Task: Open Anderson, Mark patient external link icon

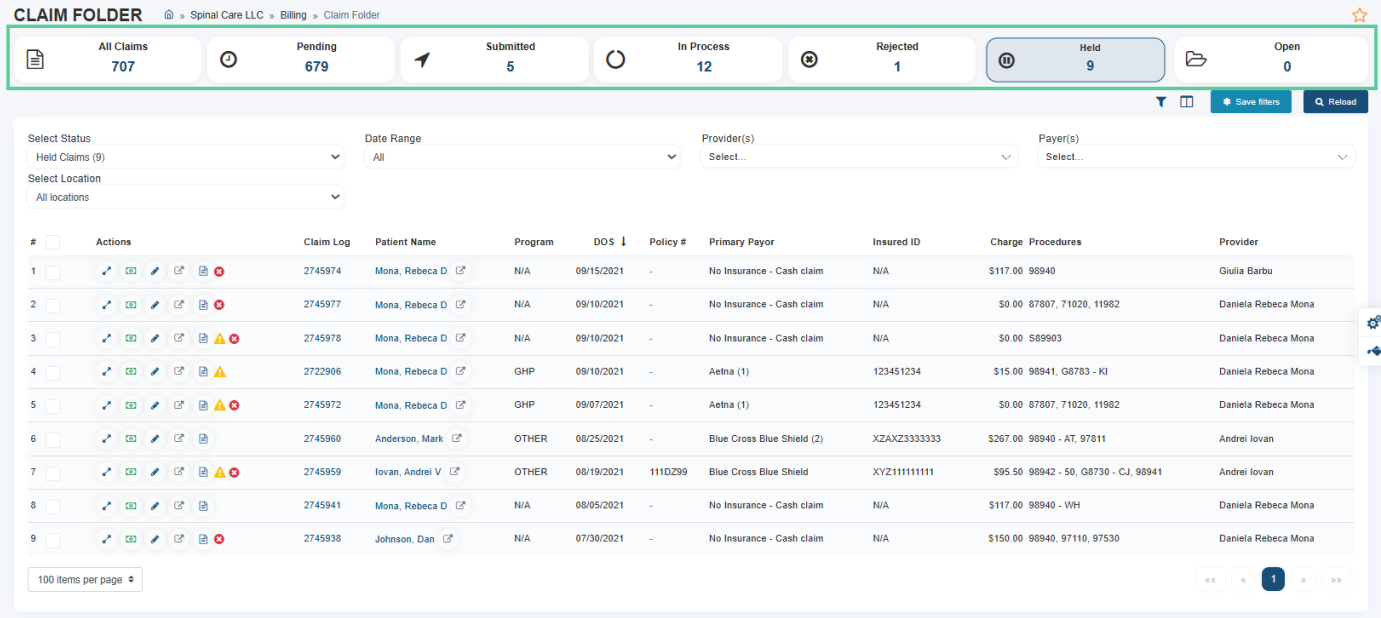Action: 457,438
